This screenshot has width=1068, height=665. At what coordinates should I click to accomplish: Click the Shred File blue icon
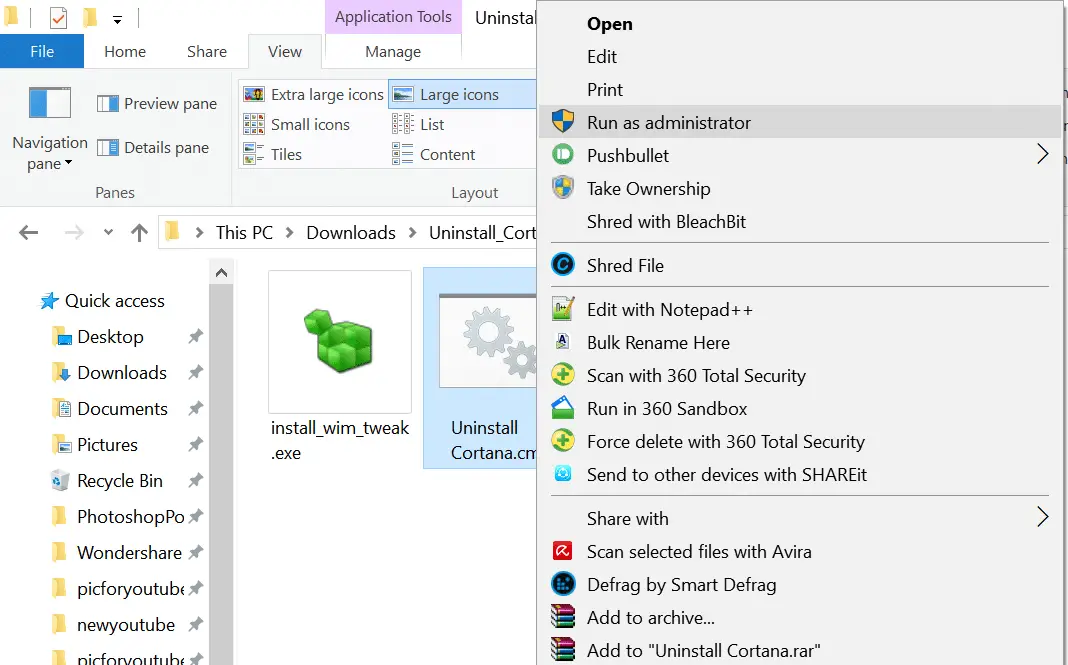(x=563, y=264)
